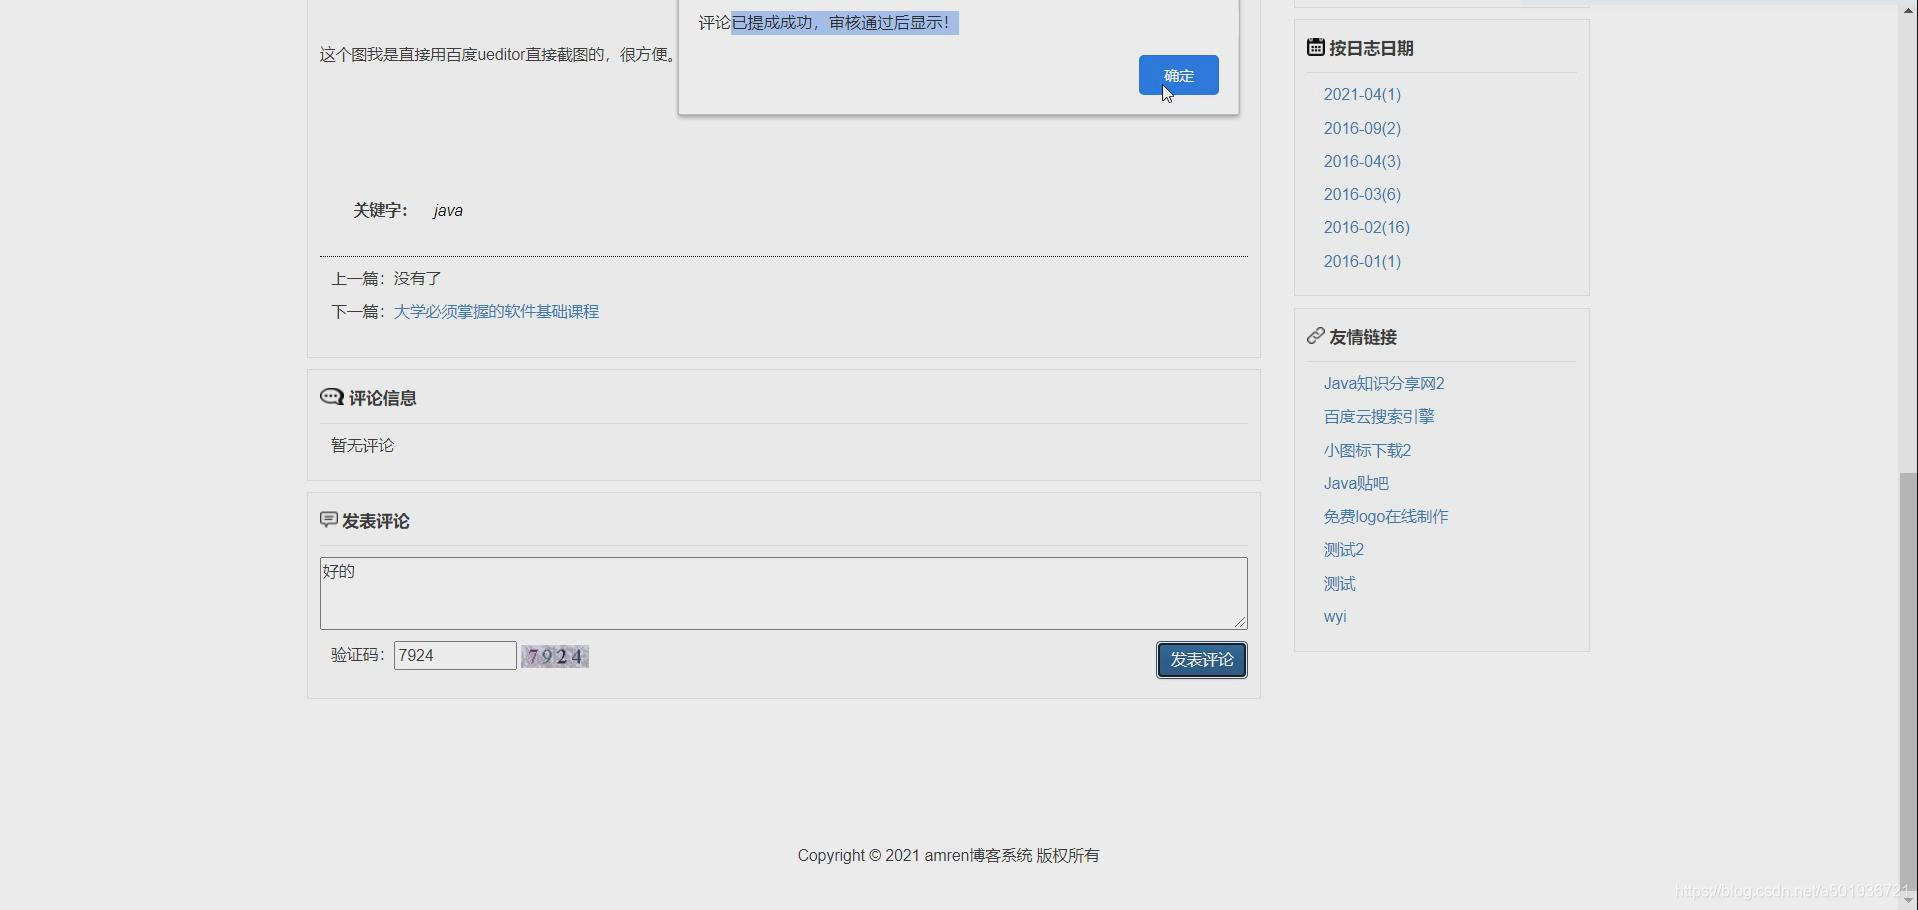The height and width of the screenshot is (910, 1918).
Task: Click the calendar icon beside 按日志日期
Action: coord(1314,46)
